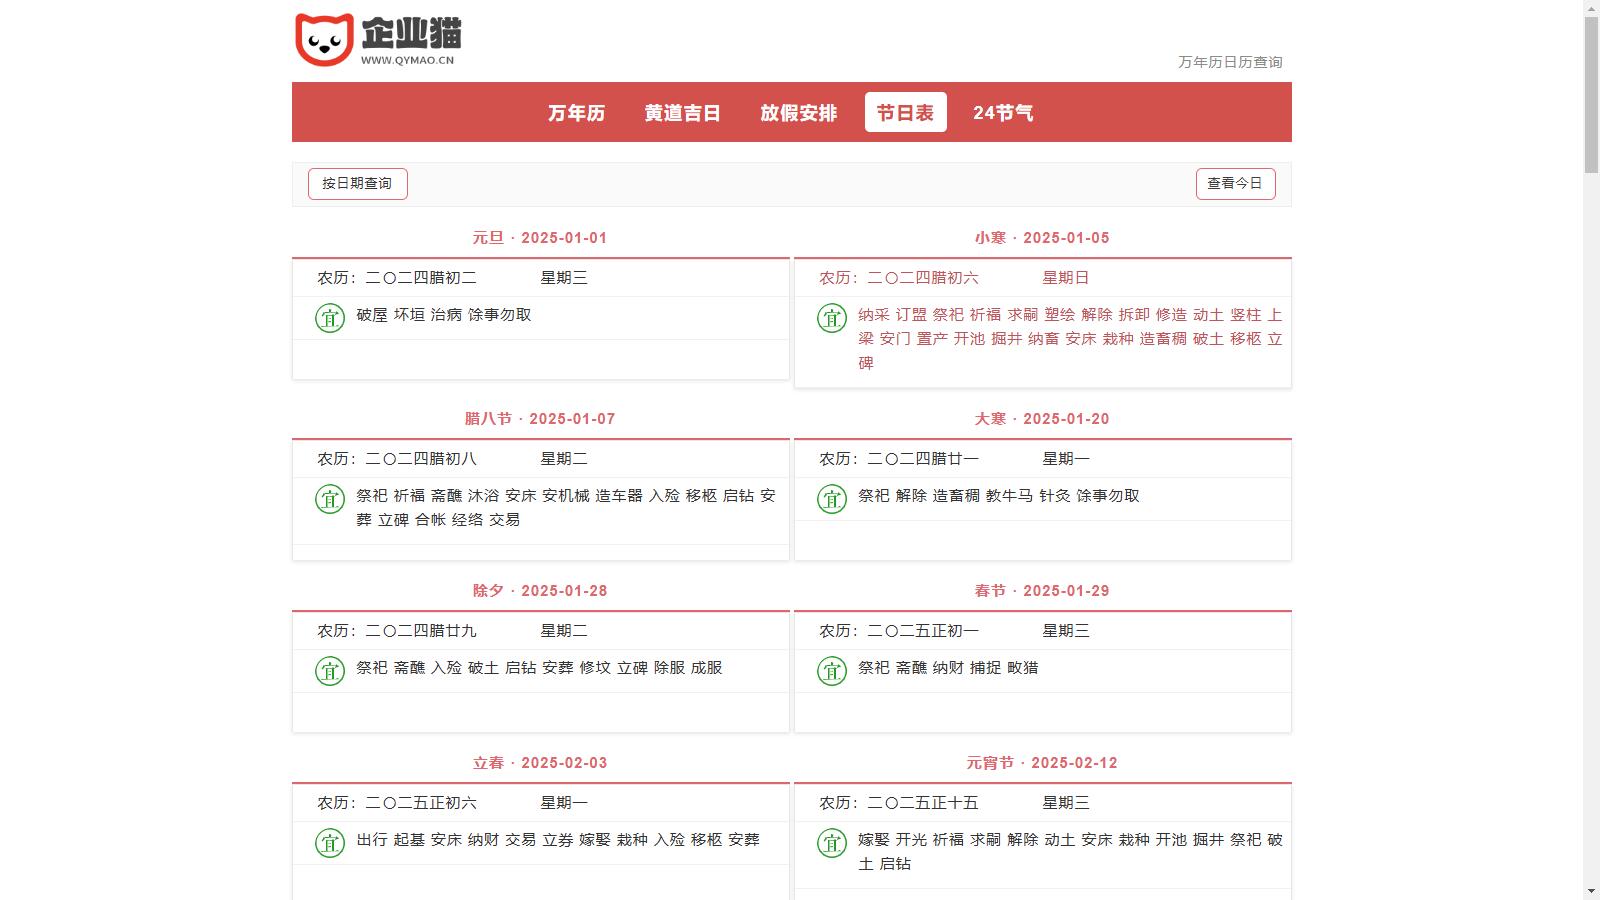Click the scrollbar down arrow
Image resolution: width=1600 pixels, height=900 pixels.
coord(1591,891)
